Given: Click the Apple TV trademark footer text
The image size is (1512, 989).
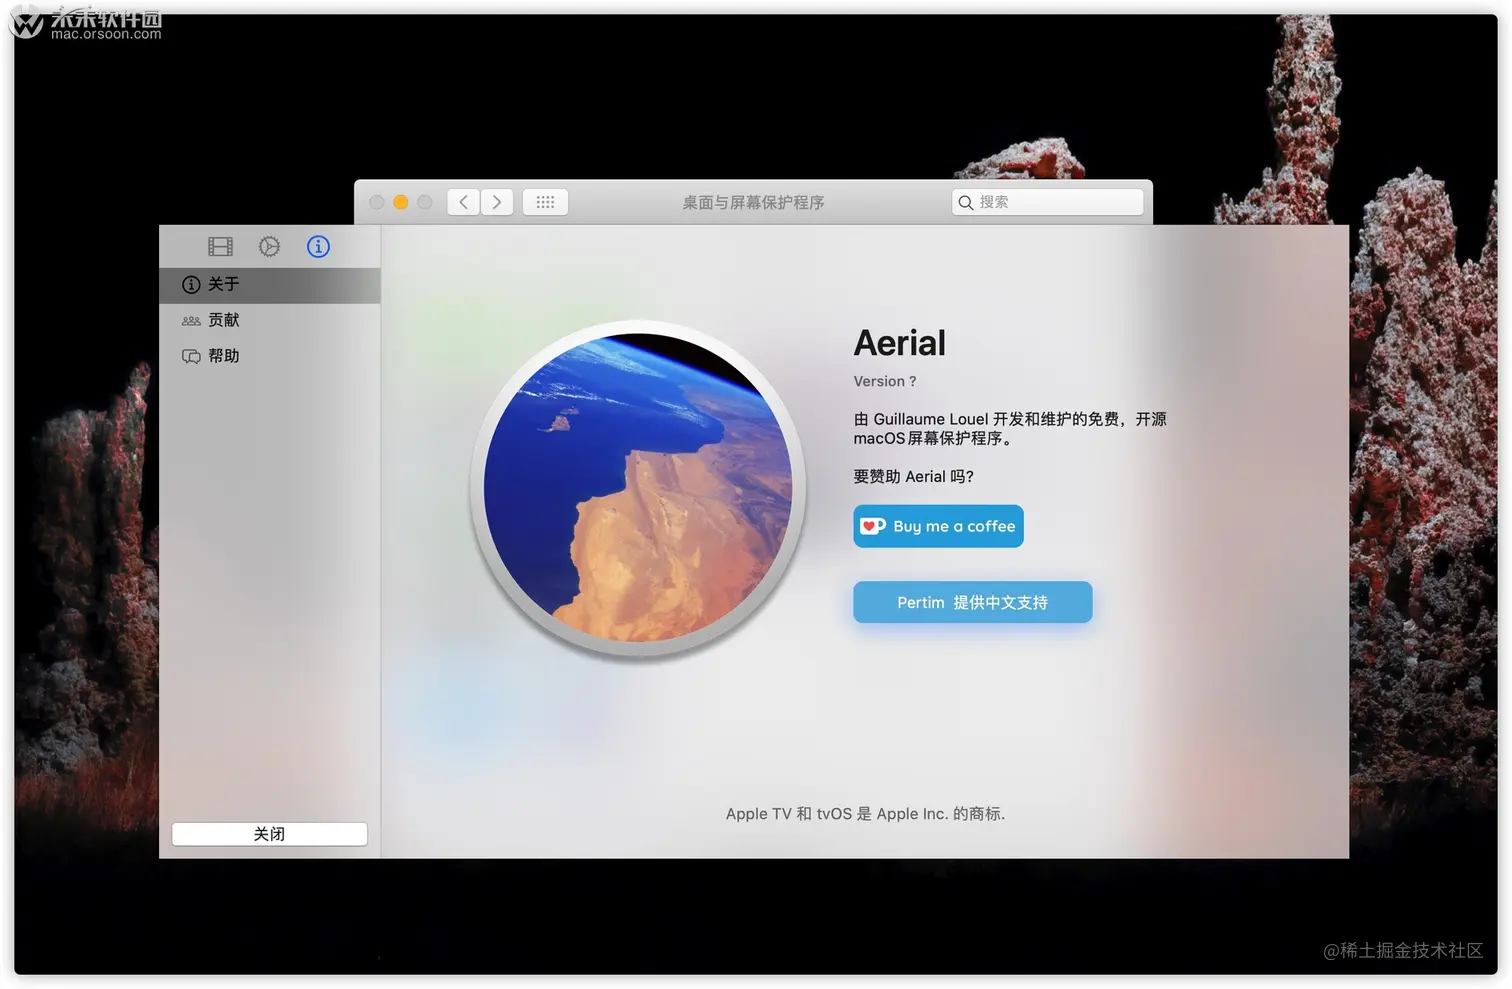Looking at the screenshot, I should coord(865,814).
